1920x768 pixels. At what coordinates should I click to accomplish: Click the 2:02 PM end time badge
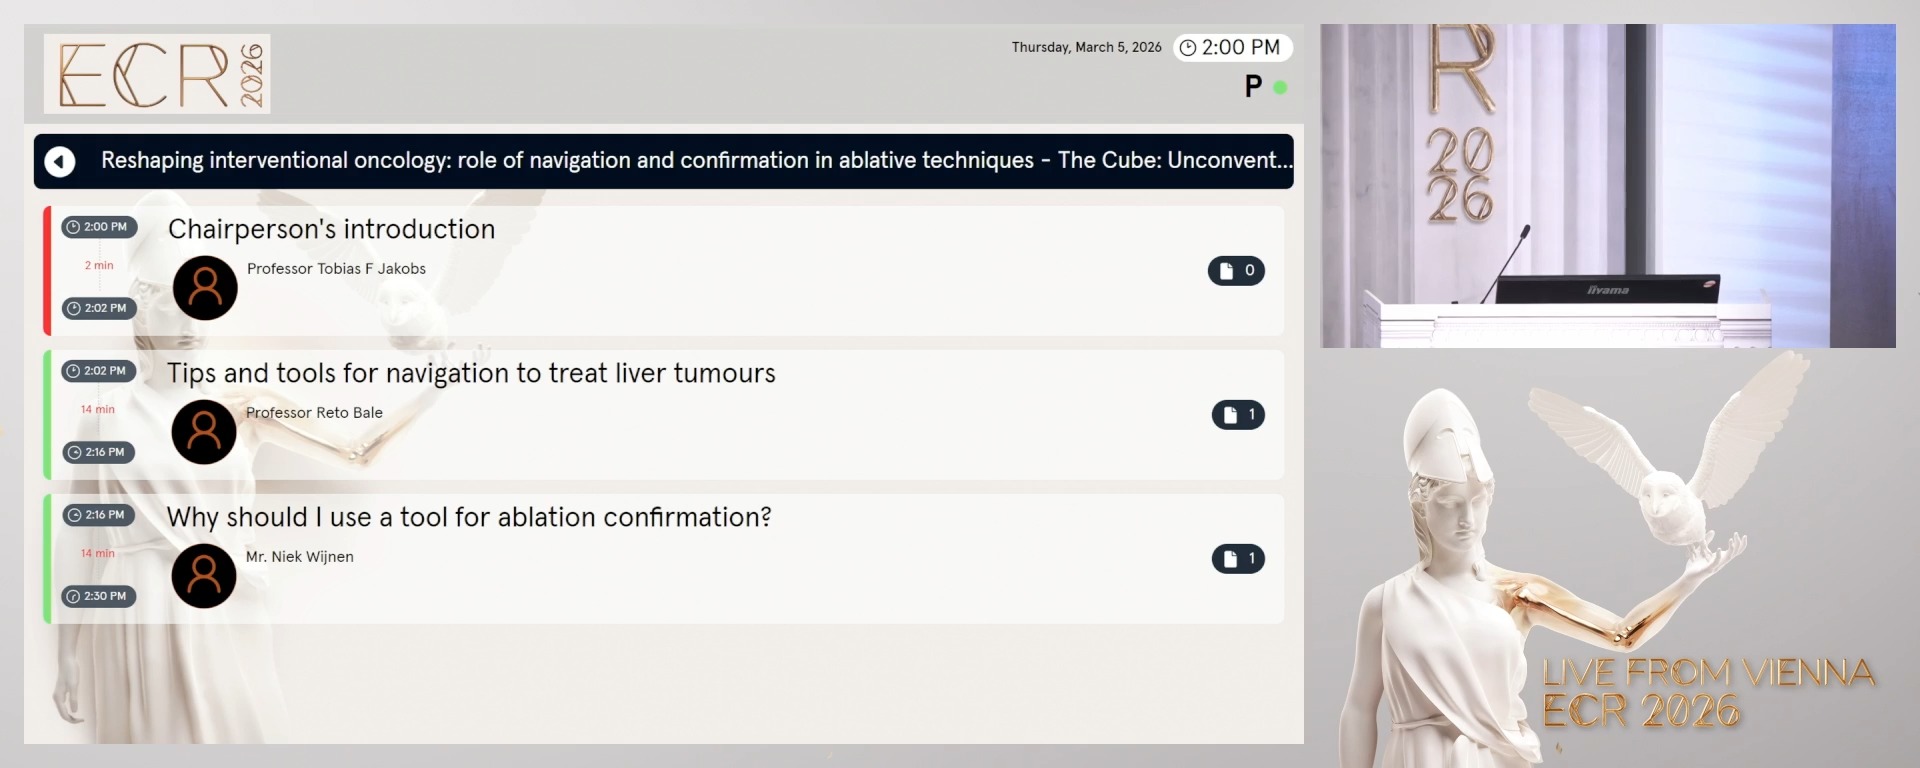pos(99,308)
